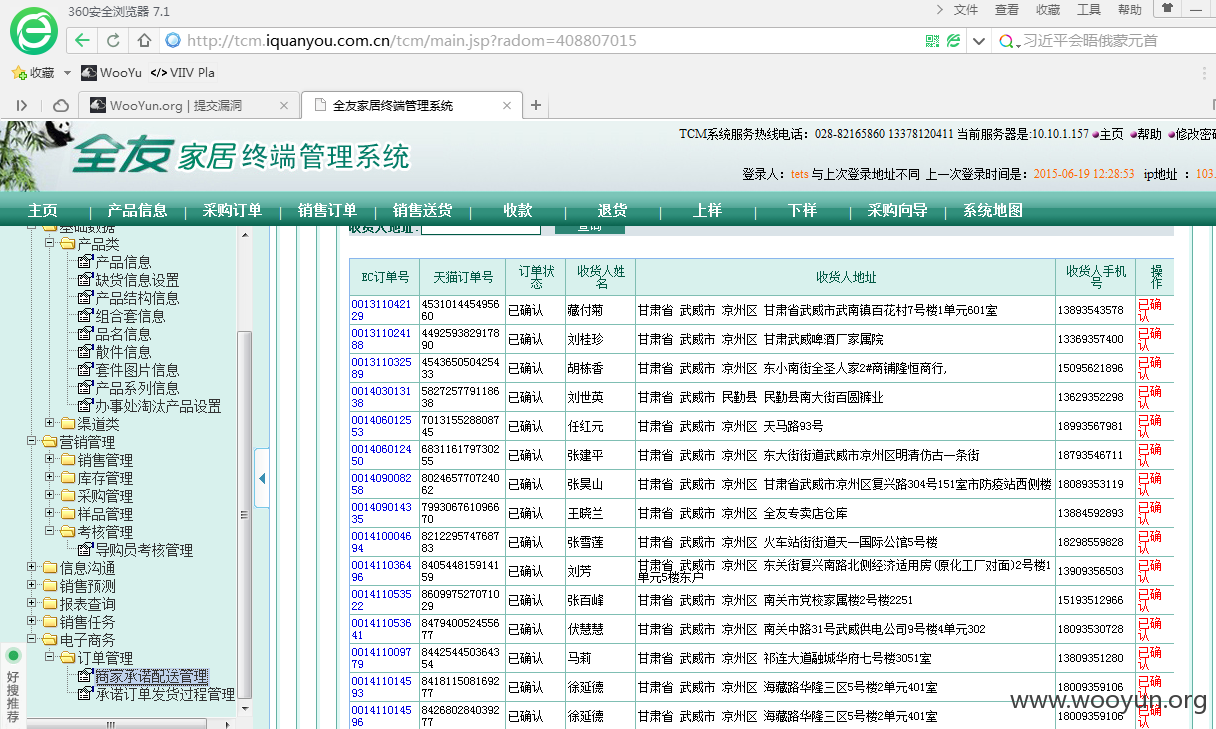The image size is (1216, 729).
Task: Open a new browser tab with plus icon
Action: [x=536, y=105]
